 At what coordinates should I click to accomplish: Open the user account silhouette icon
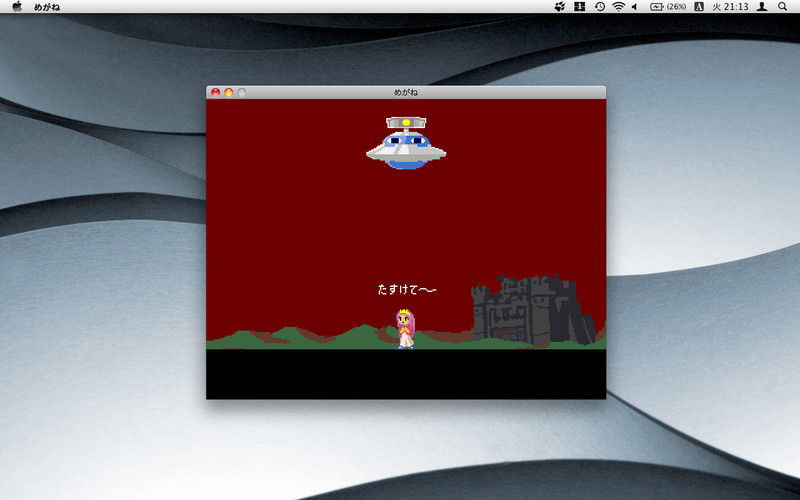pyautogui.click(x=762, y=7)
